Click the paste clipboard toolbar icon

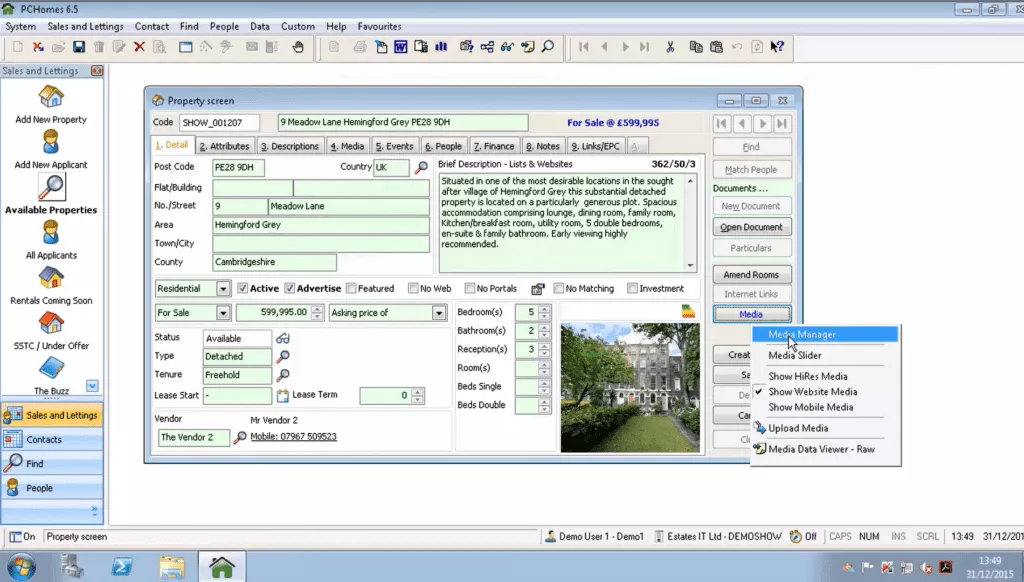pos(716,47)
